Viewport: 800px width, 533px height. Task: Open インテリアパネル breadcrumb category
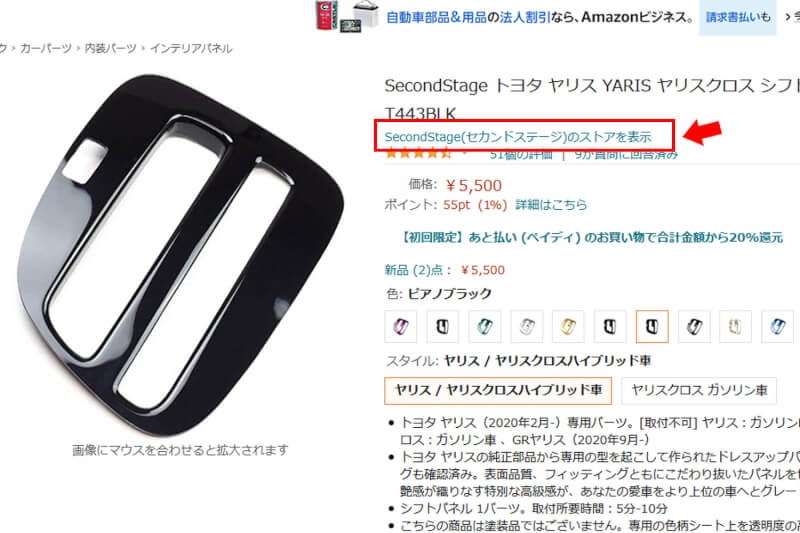coord(191,48)
